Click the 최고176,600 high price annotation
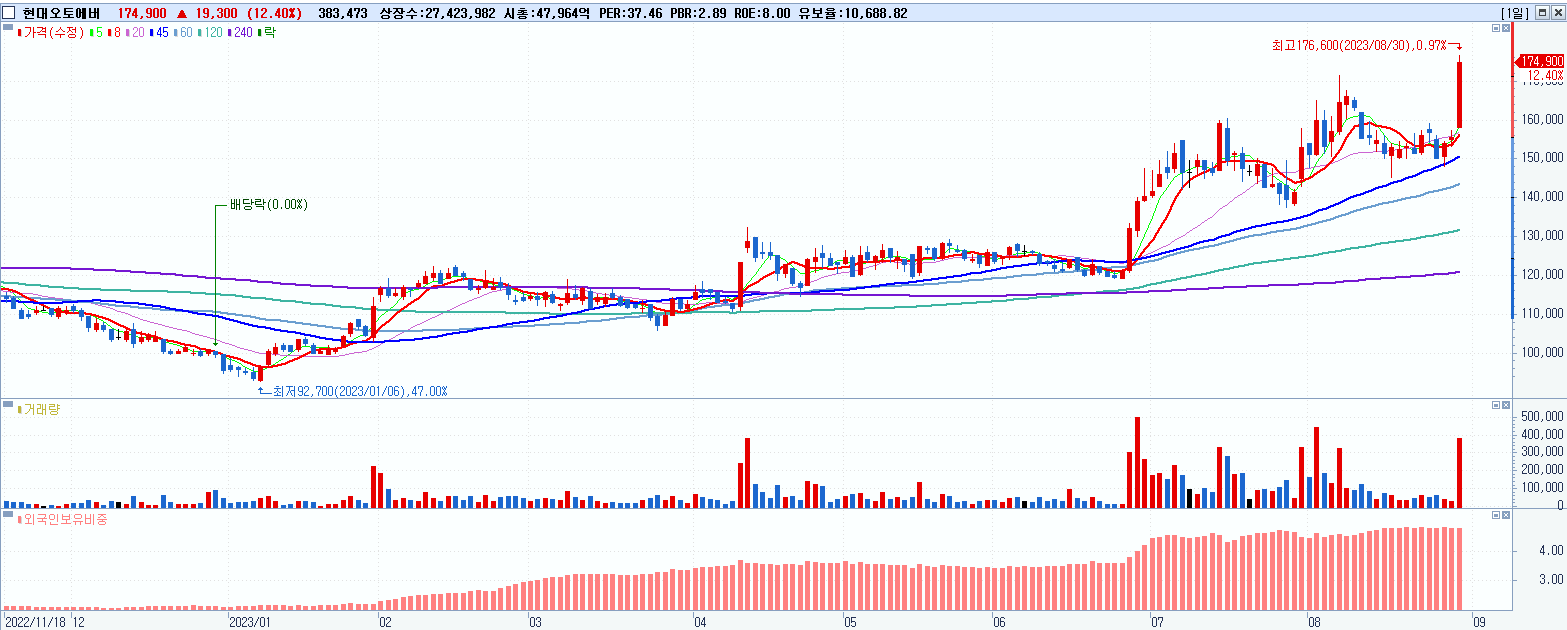Image resolution: width=1567 pixels, height=630 pixels. 1358,46
